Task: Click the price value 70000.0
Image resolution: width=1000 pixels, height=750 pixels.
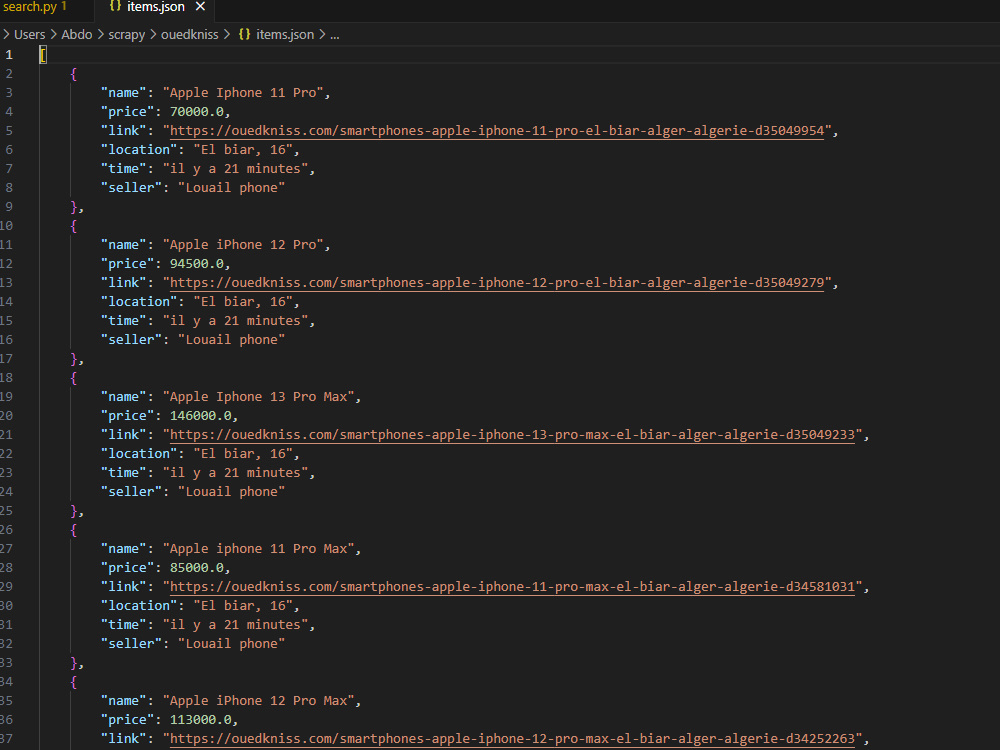Action: (x=197, y=112)
